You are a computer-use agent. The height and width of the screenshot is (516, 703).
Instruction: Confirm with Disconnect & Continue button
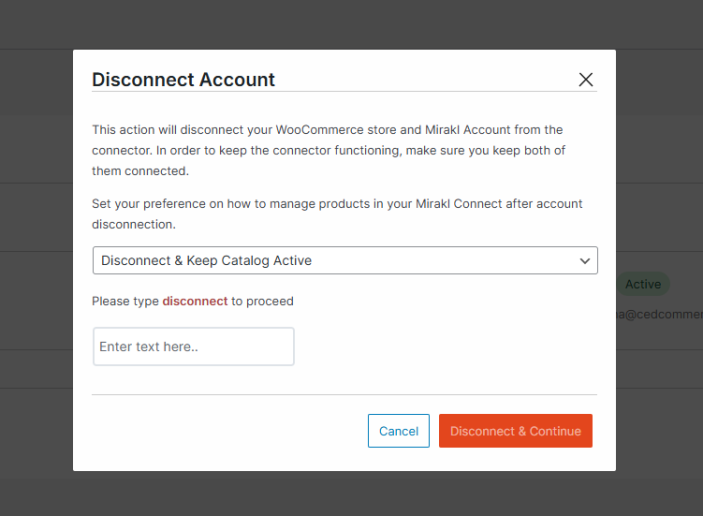tap(515, 431)
